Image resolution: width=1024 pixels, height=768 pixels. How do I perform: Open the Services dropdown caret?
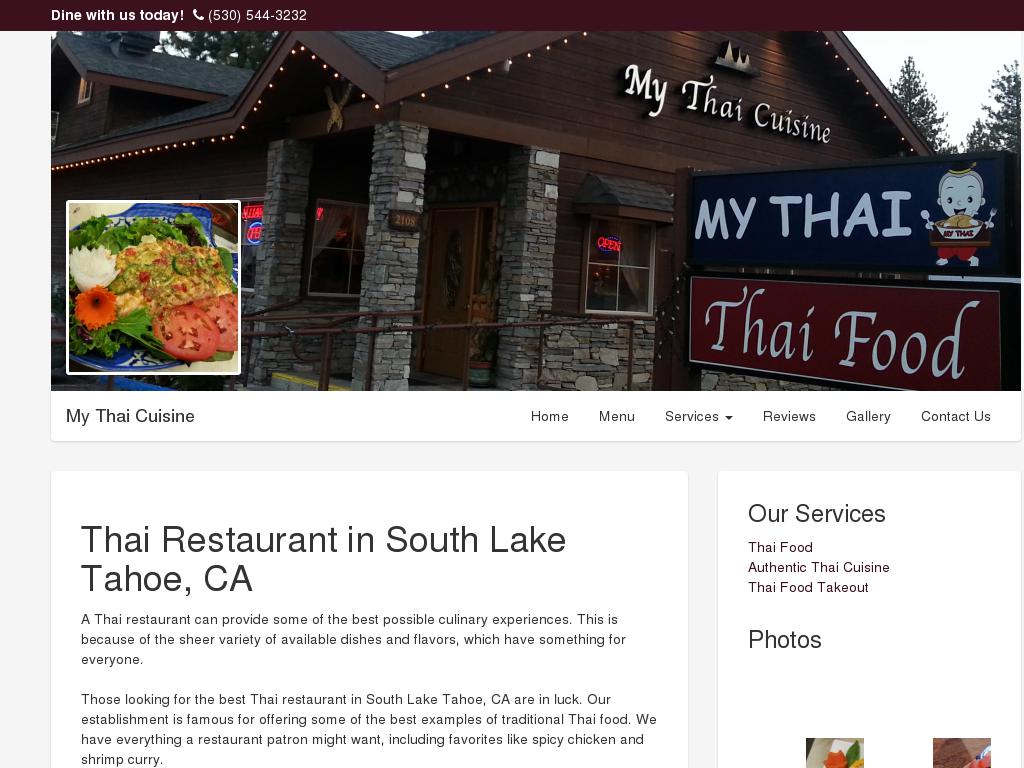tap(729, 417)
